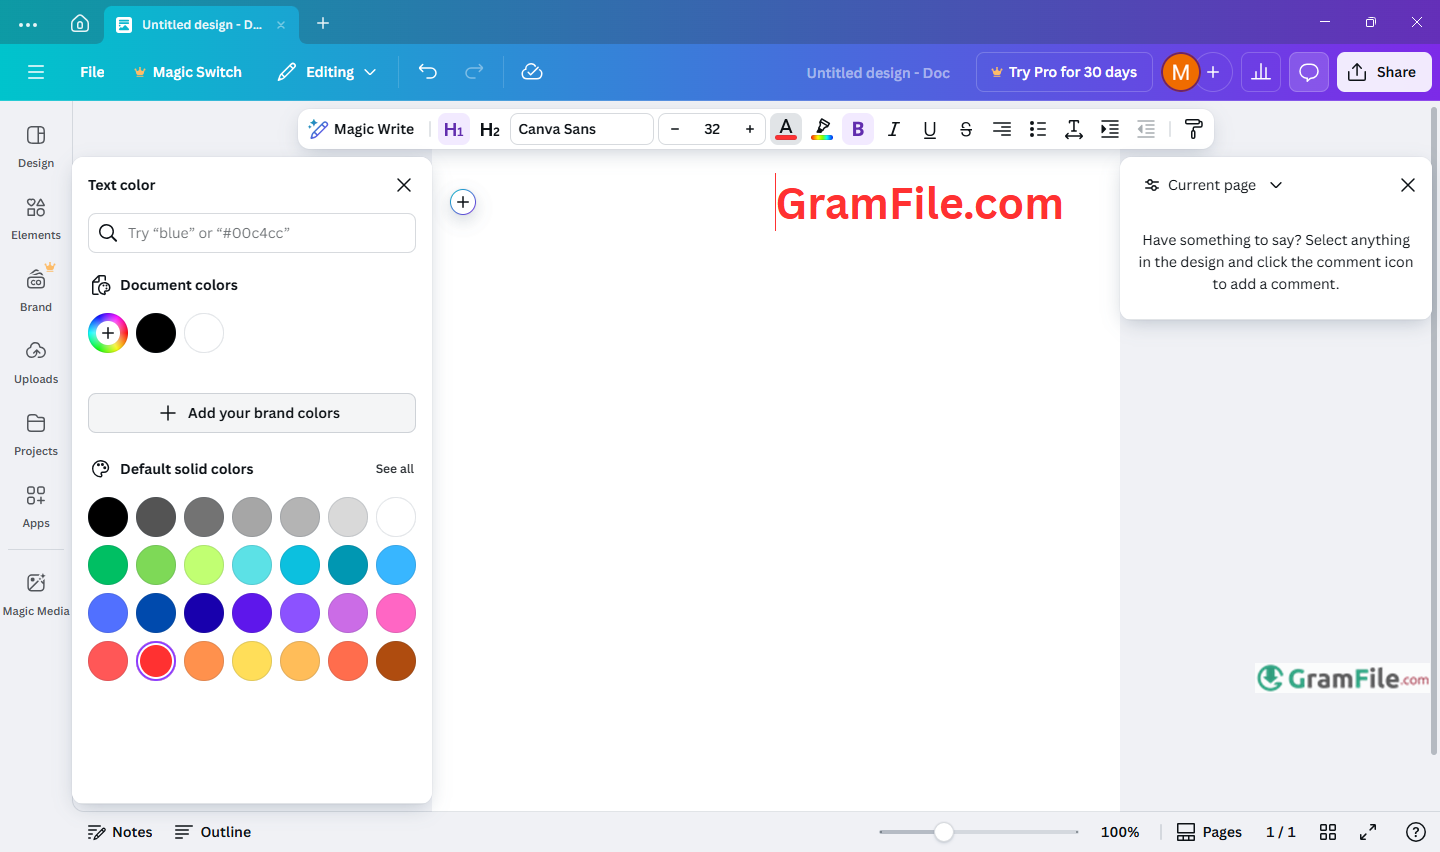The width and height of the screenshot is (1440, 852).
Task: Close the Text color panel
Action: (x=404, y=185)
